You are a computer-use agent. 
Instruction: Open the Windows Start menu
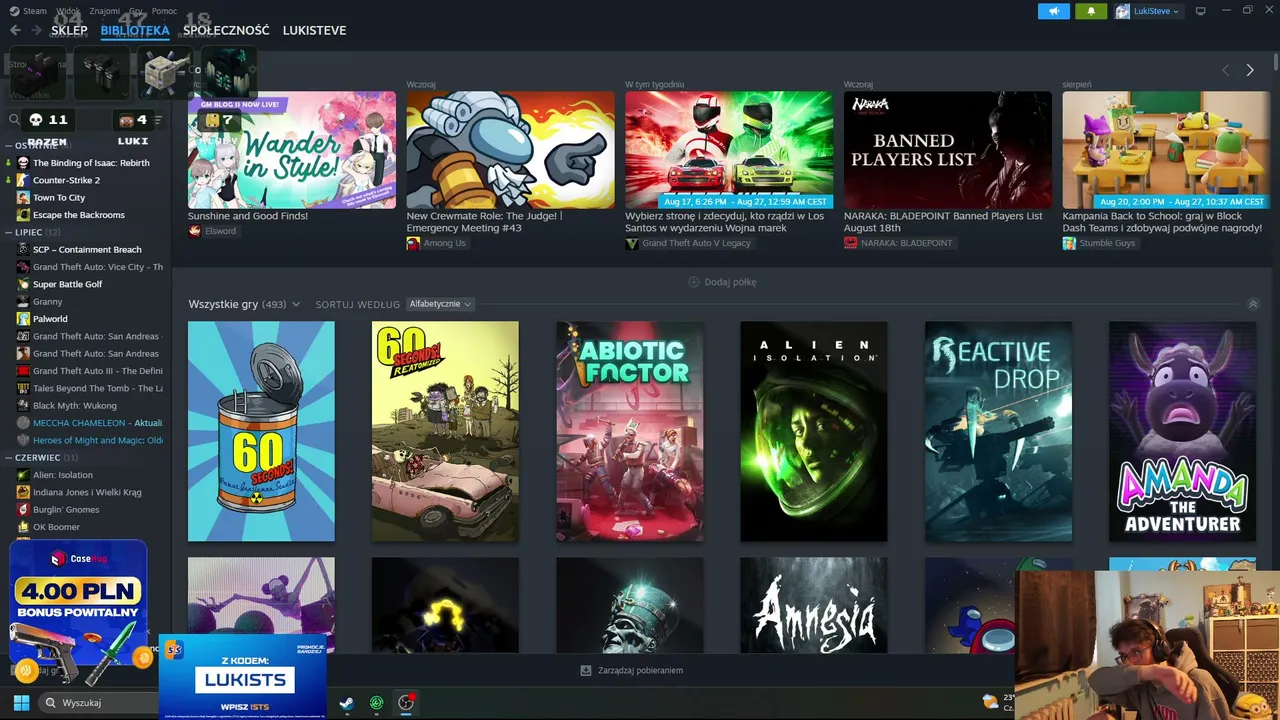(x=21, y=703)
